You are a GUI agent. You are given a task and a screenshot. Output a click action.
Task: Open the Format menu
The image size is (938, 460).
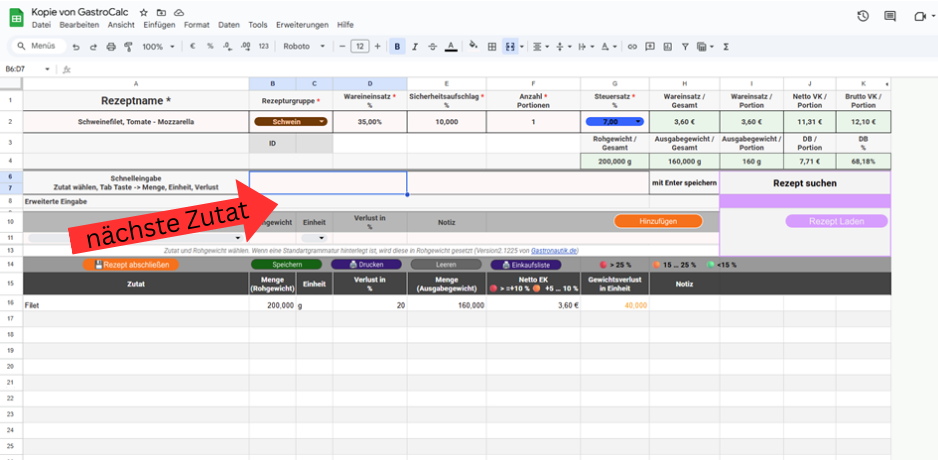pos(197,25)
